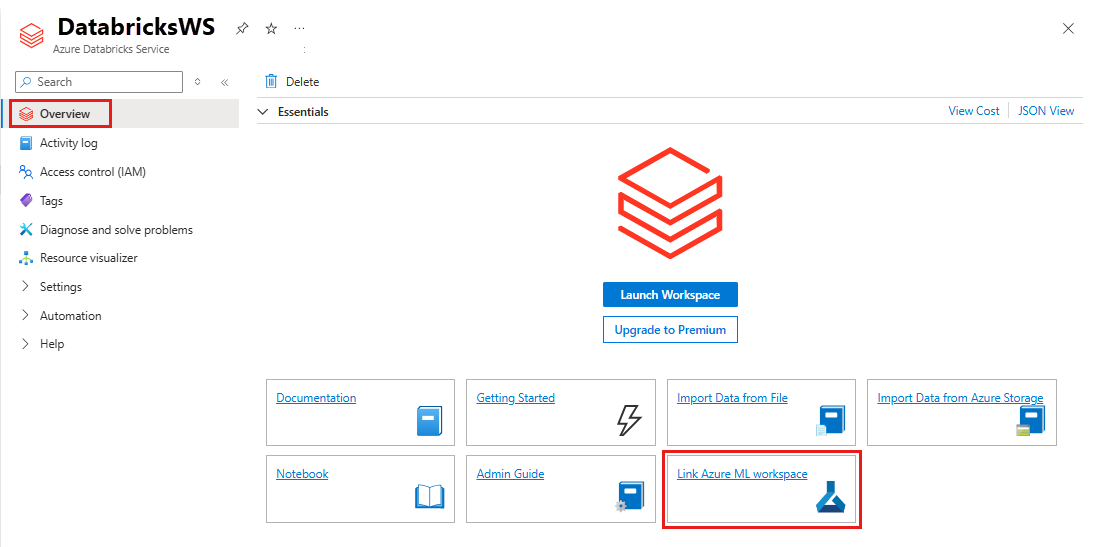
Task: Open the more options ellipsis in header
Action: [300, 28]
